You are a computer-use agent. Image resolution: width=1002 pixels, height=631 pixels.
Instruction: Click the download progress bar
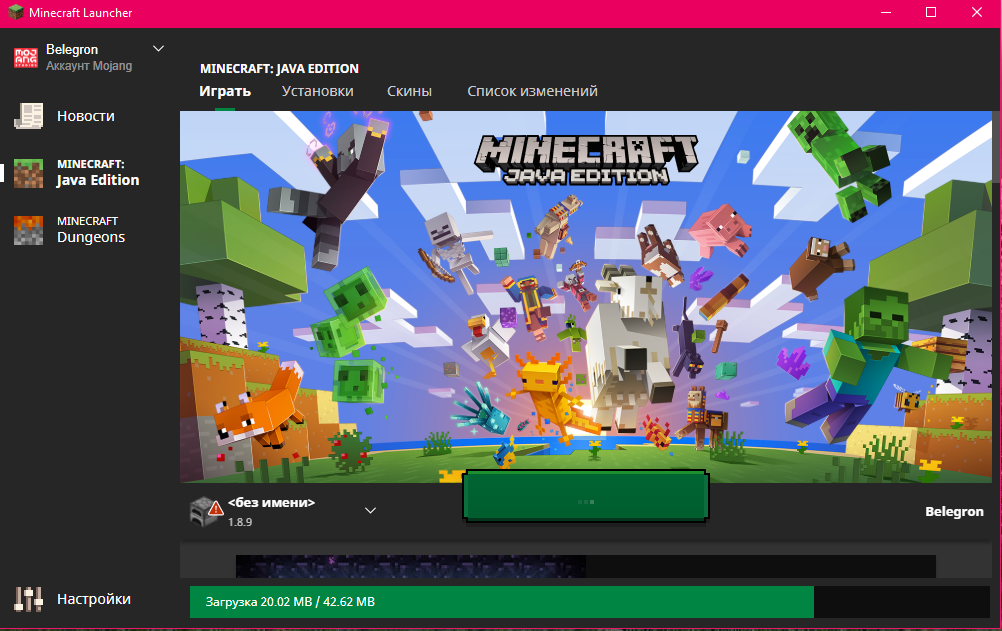[590, 602]
